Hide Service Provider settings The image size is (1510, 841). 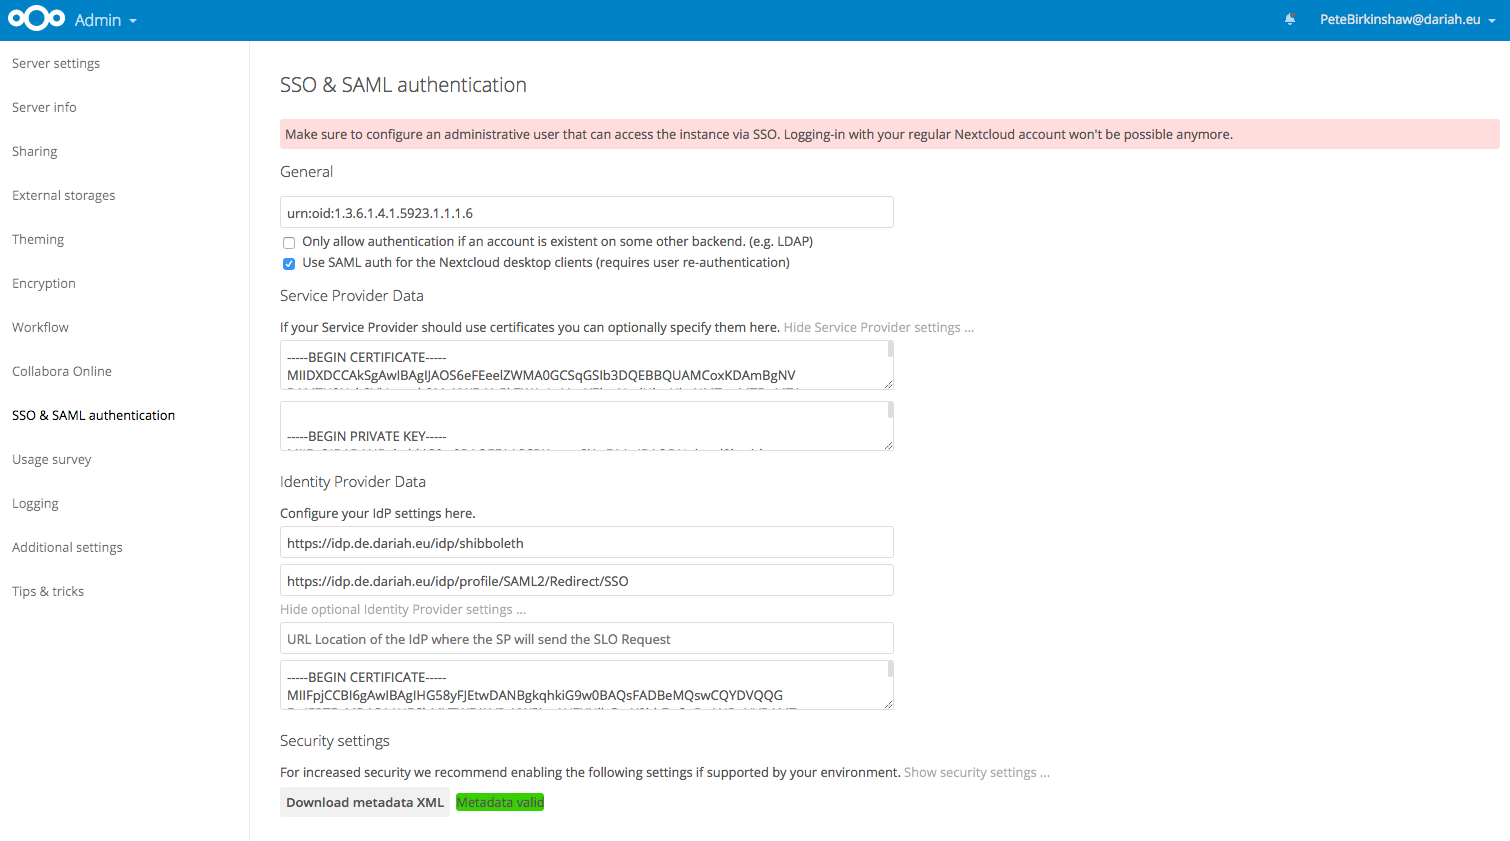[878, 327]
